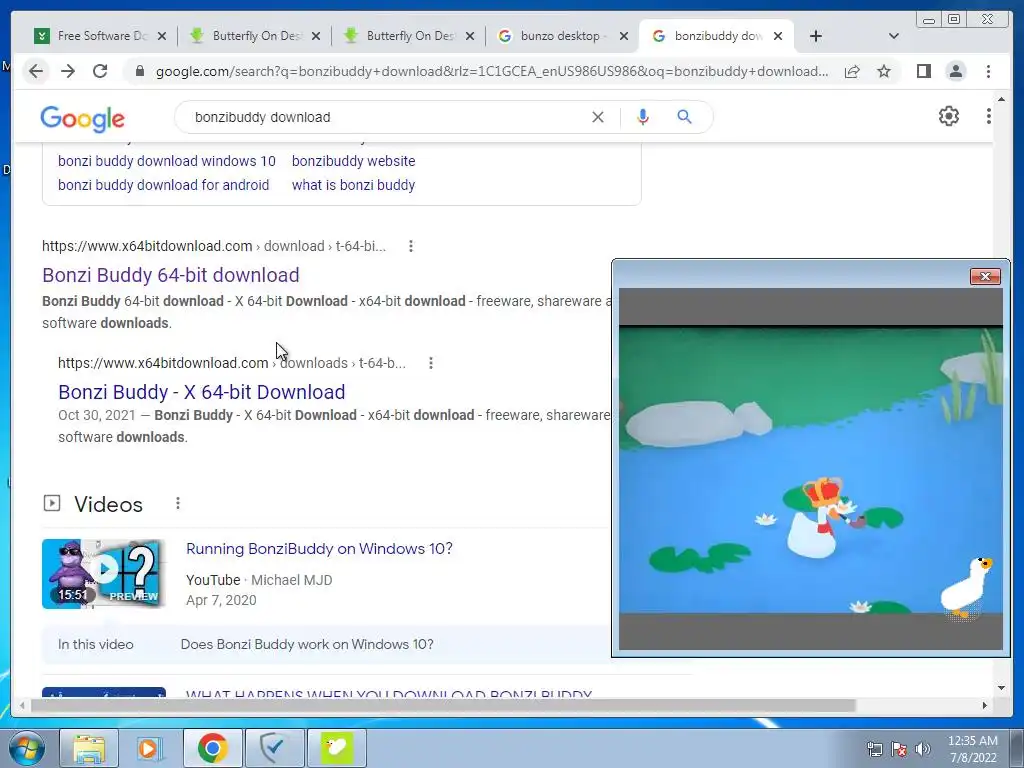
Task: Open the Chrome profile avatar
Action: (955, 71)
